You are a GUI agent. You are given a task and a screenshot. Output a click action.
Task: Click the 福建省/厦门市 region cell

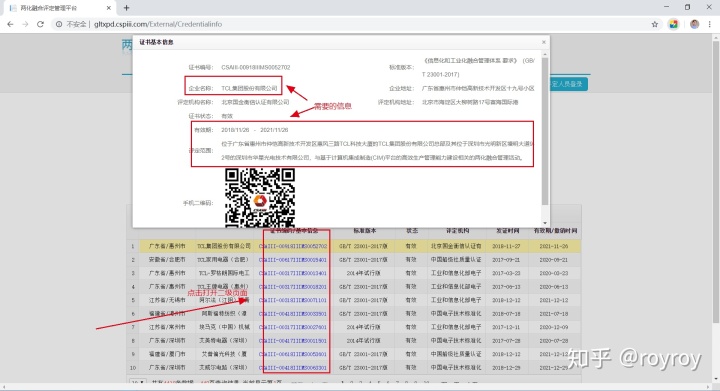click(167, 354)
